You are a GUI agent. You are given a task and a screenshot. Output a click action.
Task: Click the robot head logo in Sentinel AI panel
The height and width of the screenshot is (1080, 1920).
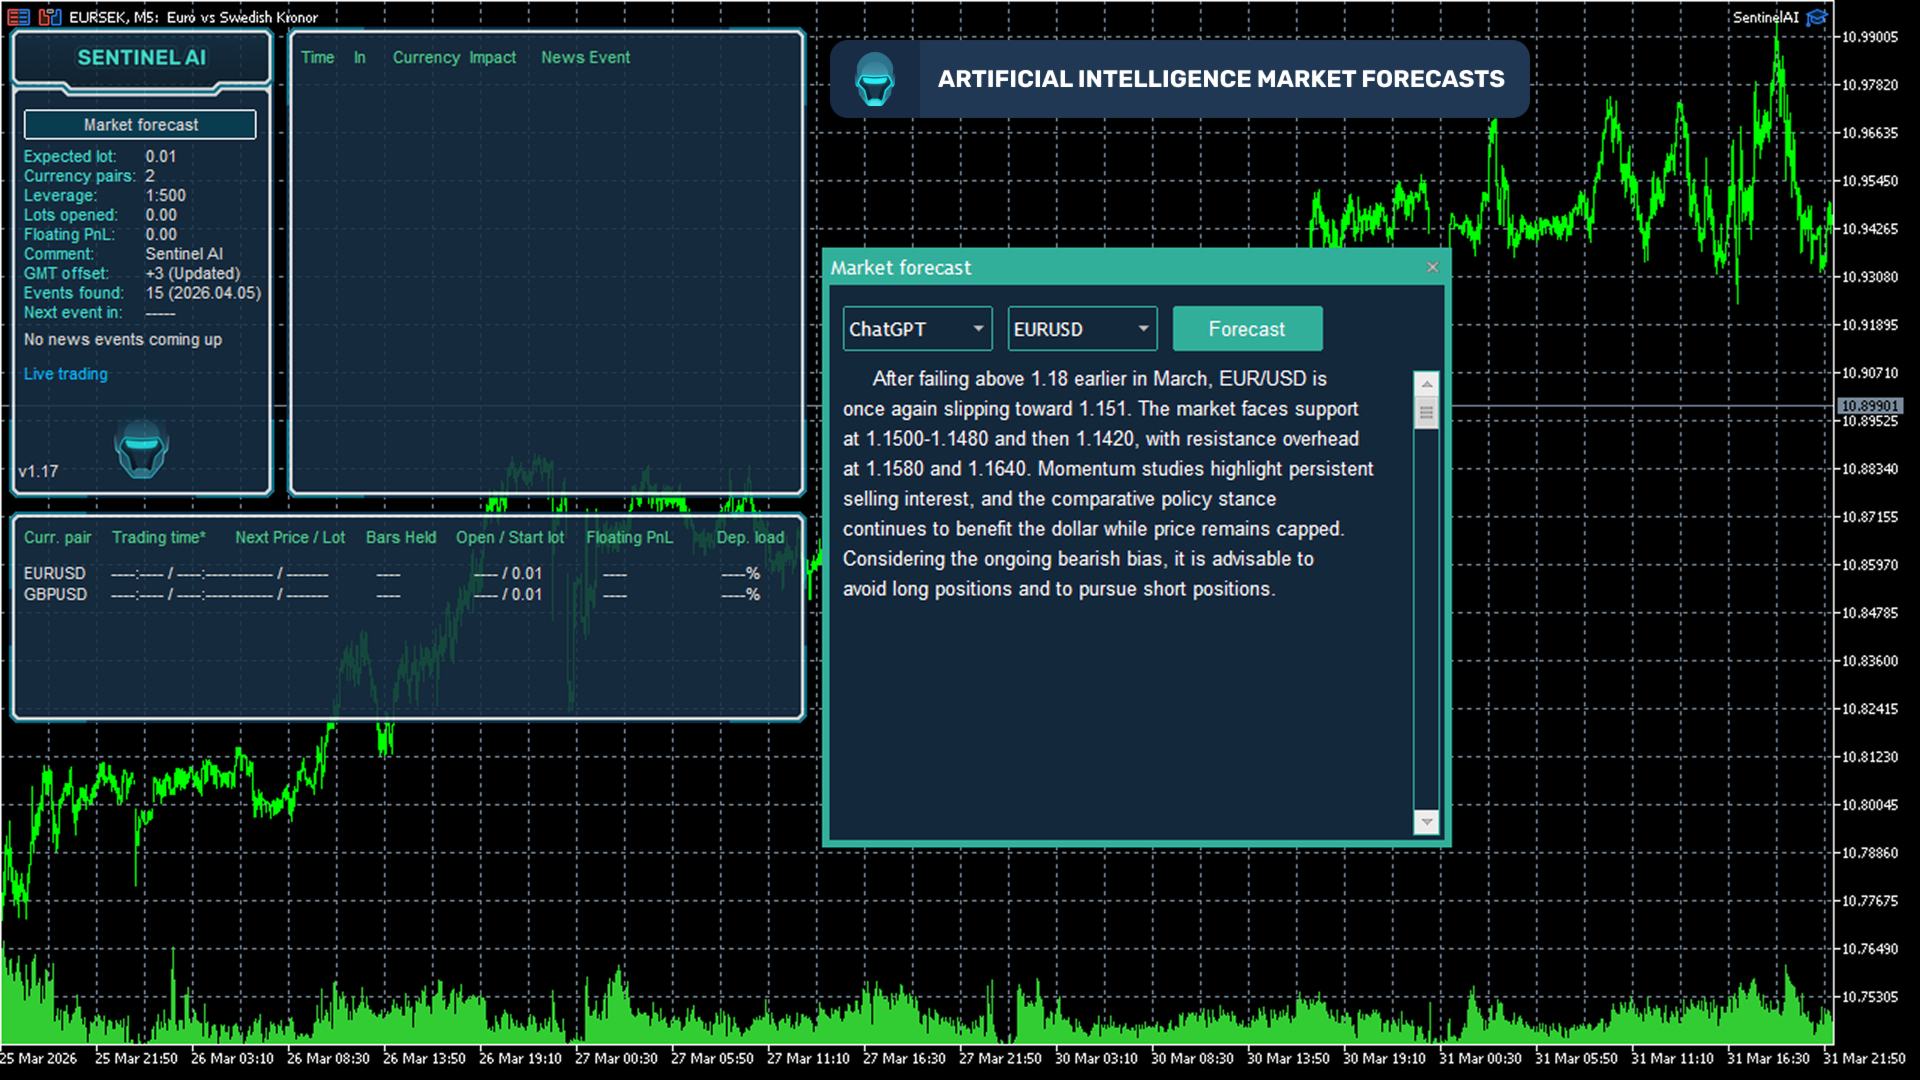(x=141, y=449)
